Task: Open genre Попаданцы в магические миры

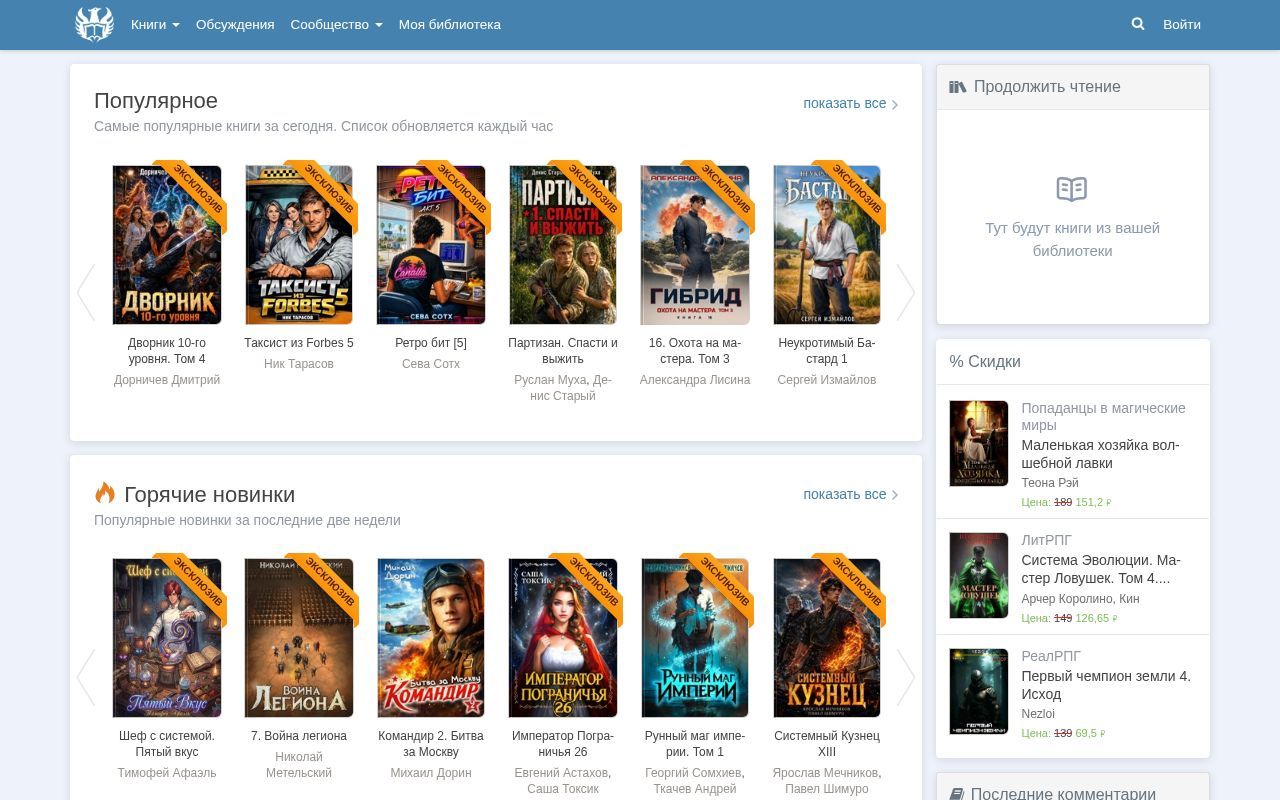Action: 1103,416
